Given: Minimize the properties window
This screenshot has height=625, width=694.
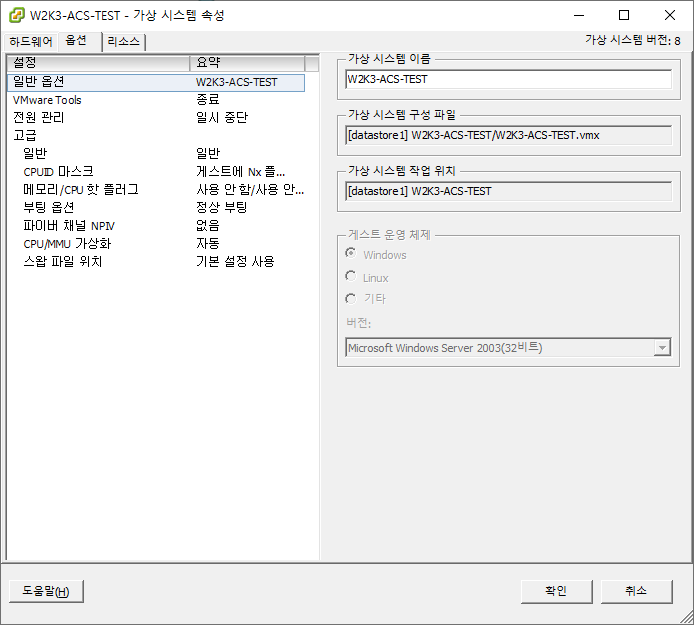Looking at the screenshot, I should 579,15.
